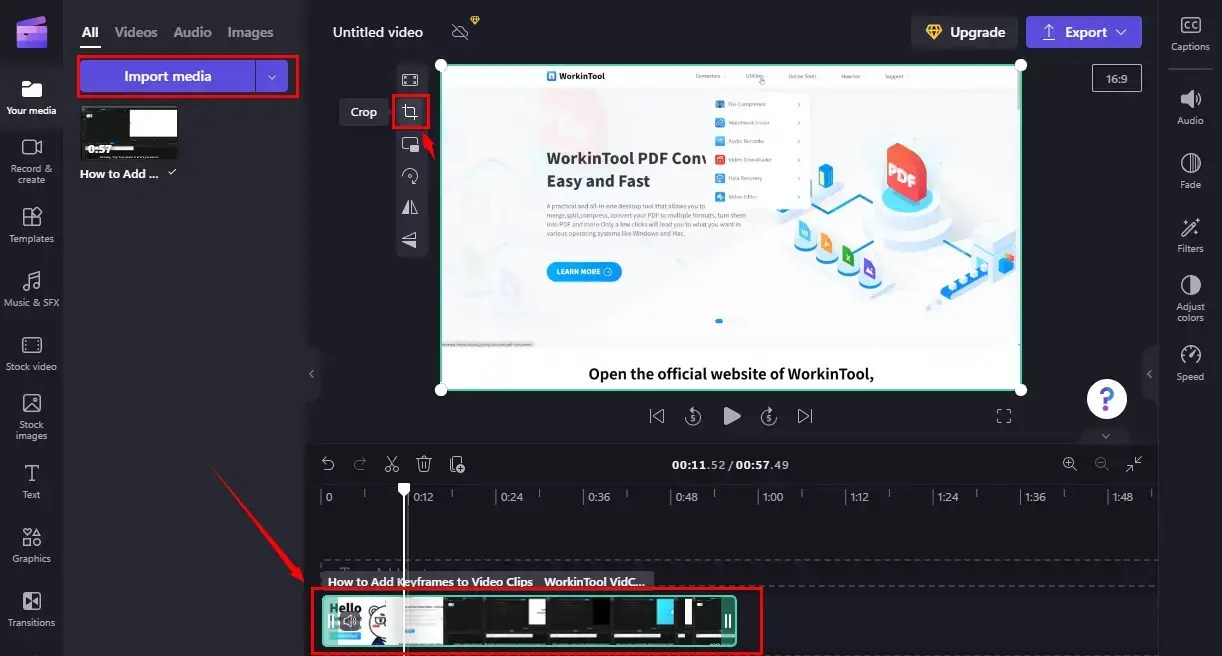Open the Filters panel
The image size is (1222, 656).
pos(1190,233)
